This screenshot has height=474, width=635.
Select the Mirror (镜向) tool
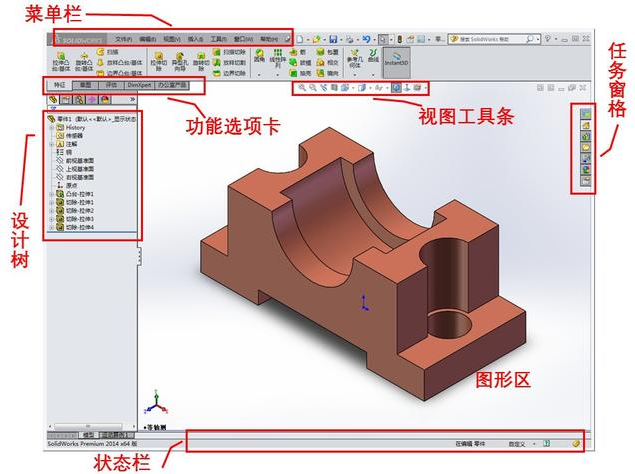(x=327, y=73)
